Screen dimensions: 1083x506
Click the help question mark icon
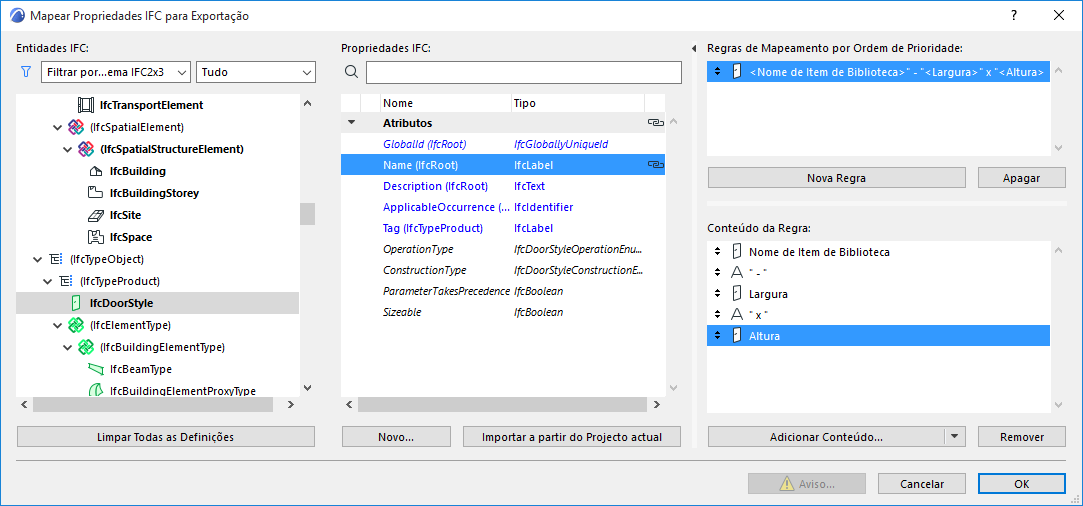(1014, 16)
